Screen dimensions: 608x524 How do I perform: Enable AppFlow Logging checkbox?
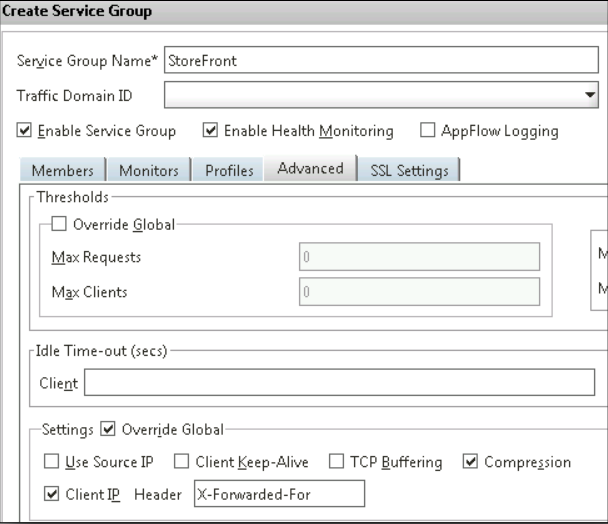click(428, 131)
